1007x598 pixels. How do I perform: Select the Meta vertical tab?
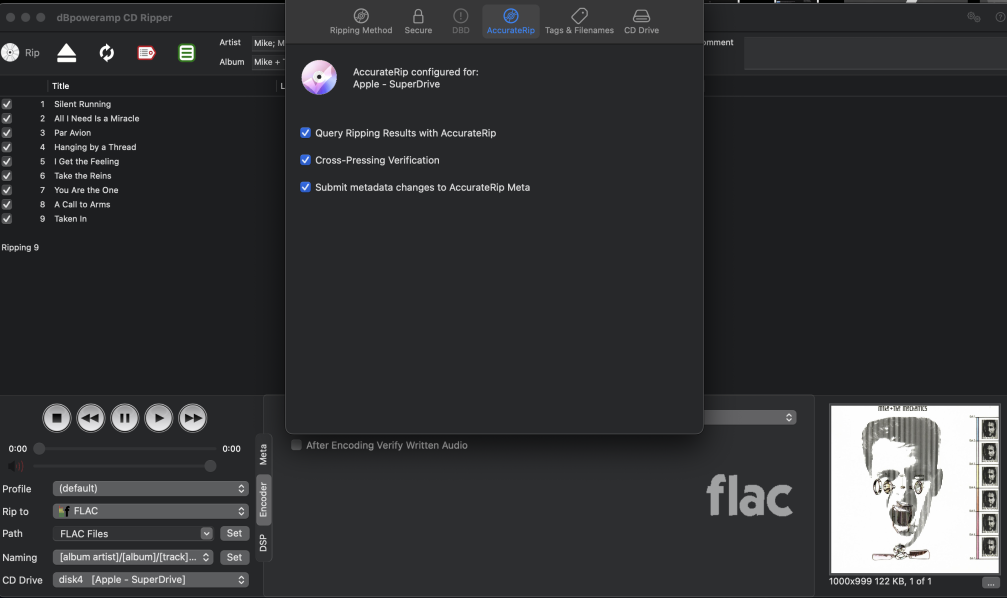point(263,454)
